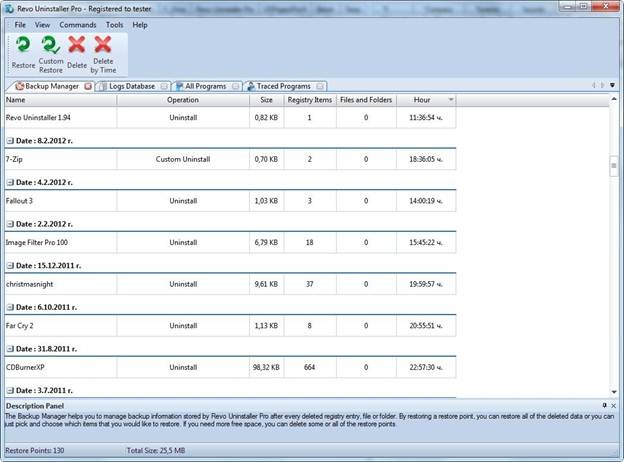Image resolution: width=624 pixels, height=462 pixels.
Task: Click the Delete by Time icon
Action: tap(102, 46)
